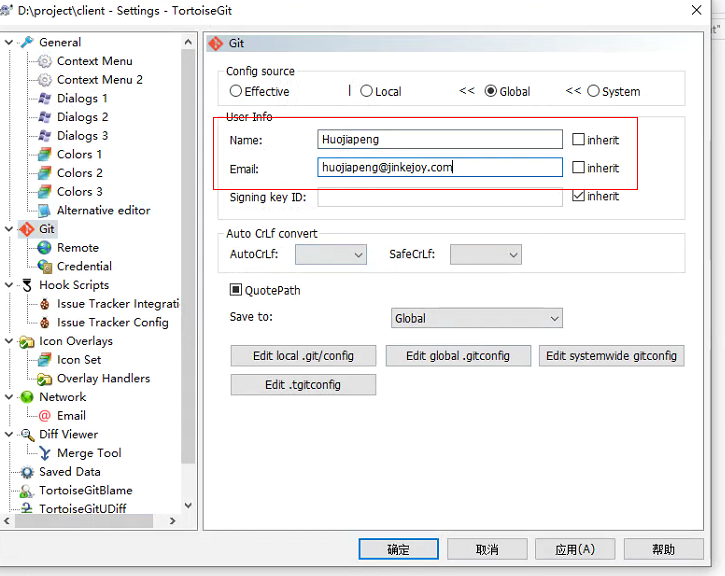This screenshot has height=576, width=725.
Task: Click Edit local .git/config button
Action: pos(303,356)
